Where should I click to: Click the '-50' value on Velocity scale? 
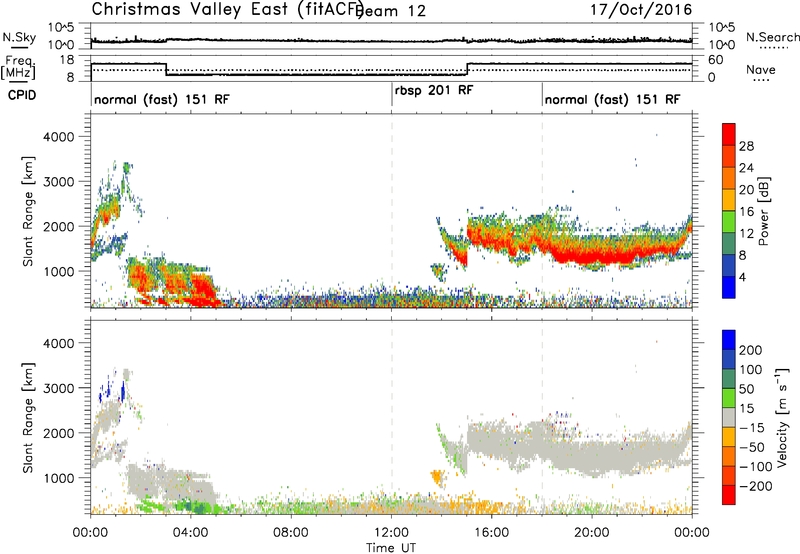tap(752, 447)
